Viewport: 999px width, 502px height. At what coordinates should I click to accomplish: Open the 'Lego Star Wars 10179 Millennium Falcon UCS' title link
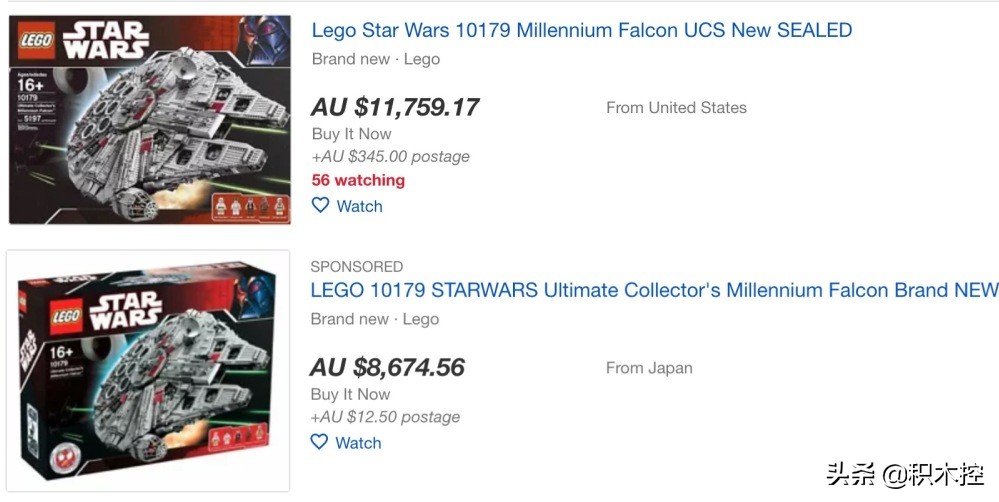(581, 30)
